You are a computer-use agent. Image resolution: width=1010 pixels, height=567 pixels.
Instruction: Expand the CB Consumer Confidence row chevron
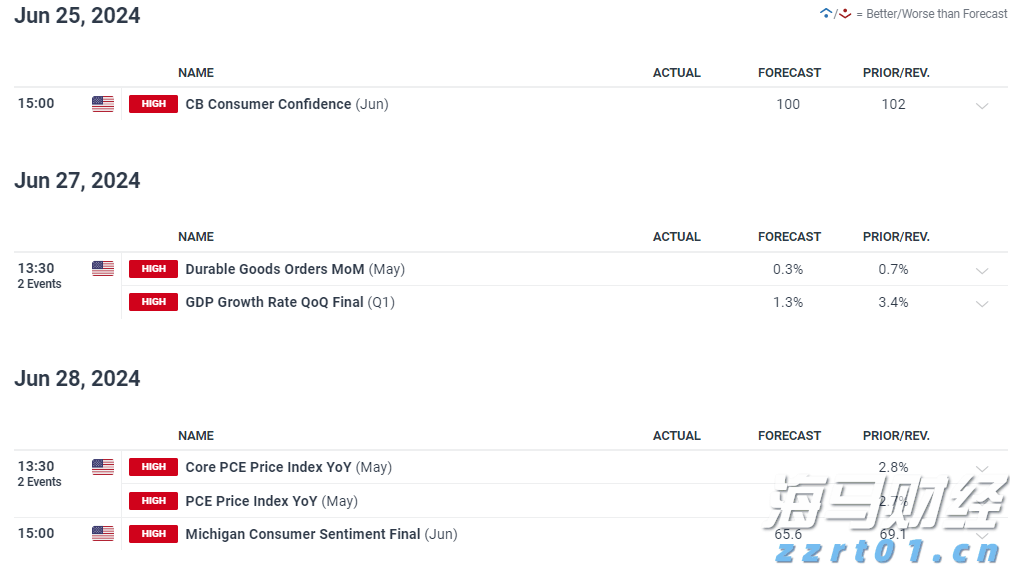(982, 106)
